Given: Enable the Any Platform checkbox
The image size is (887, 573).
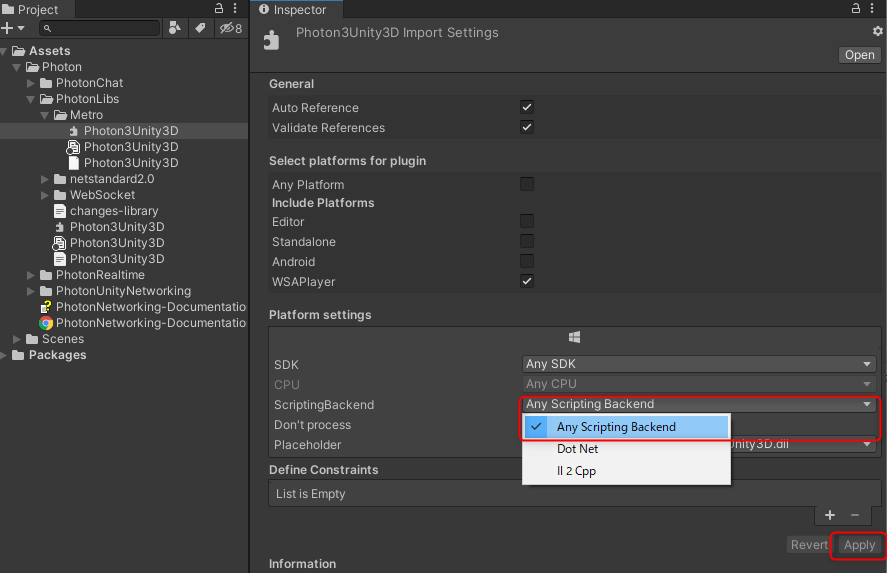Looking at the screenshot, I should 527,184.
